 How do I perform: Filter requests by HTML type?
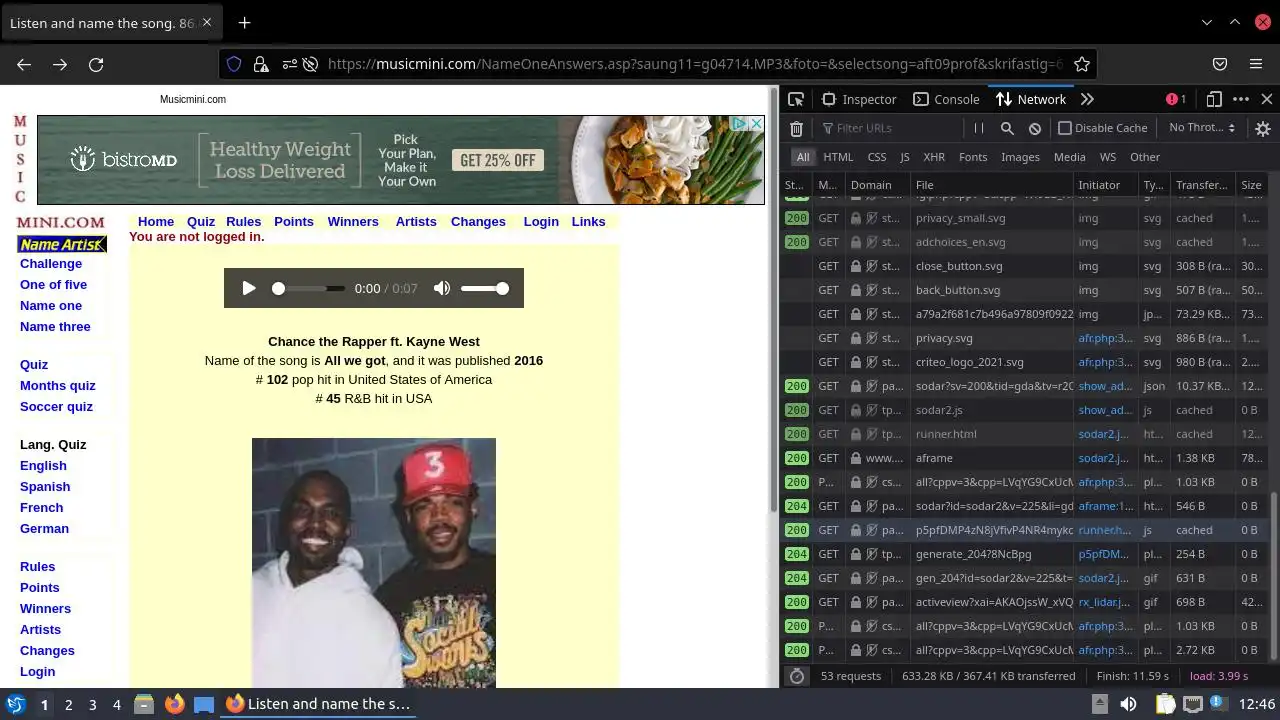(x=838, y=157)
